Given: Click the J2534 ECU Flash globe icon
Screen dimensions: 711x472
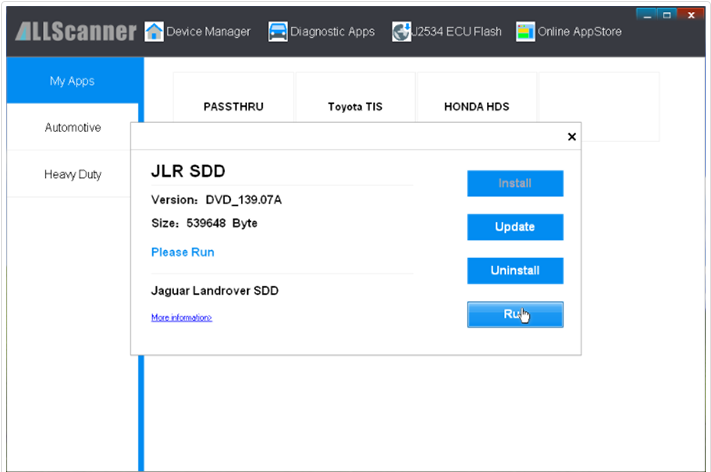Looking at the screenshot, I should tap(401, 32).
